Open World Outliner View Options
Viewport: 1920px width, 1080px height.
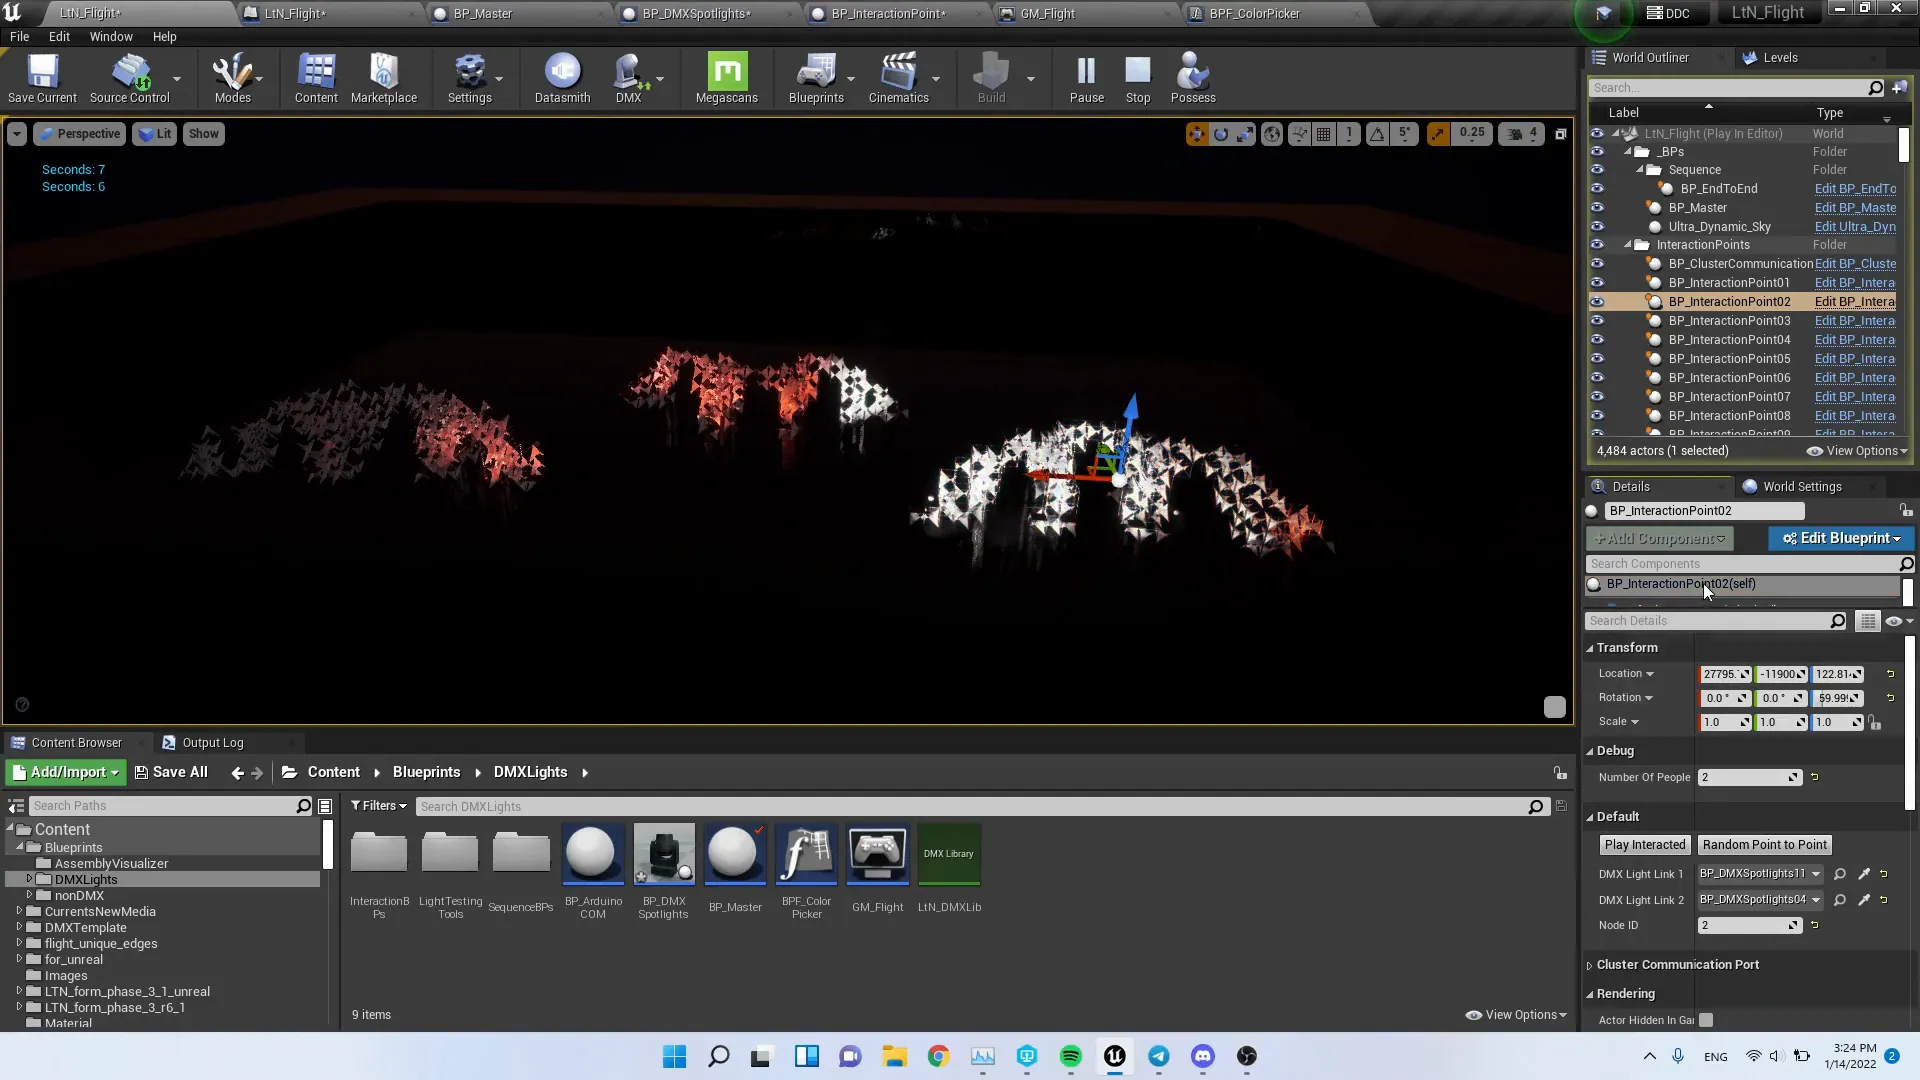1857,451
